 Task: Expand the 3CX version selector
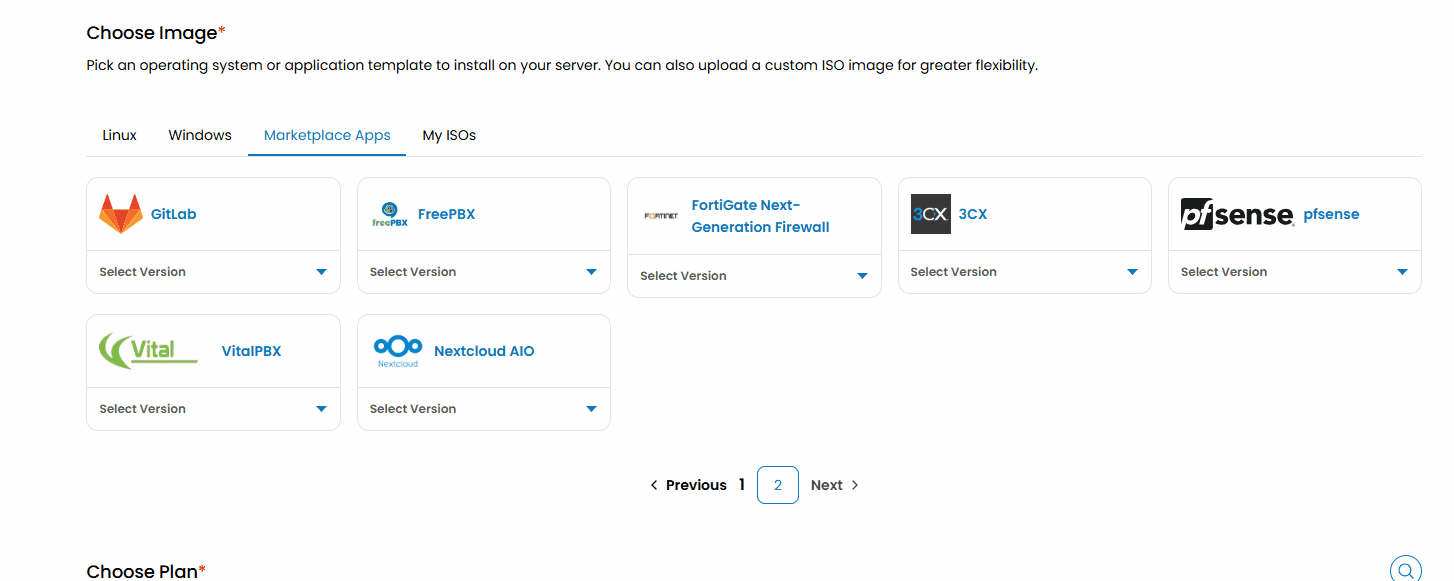coord(1024,272)
